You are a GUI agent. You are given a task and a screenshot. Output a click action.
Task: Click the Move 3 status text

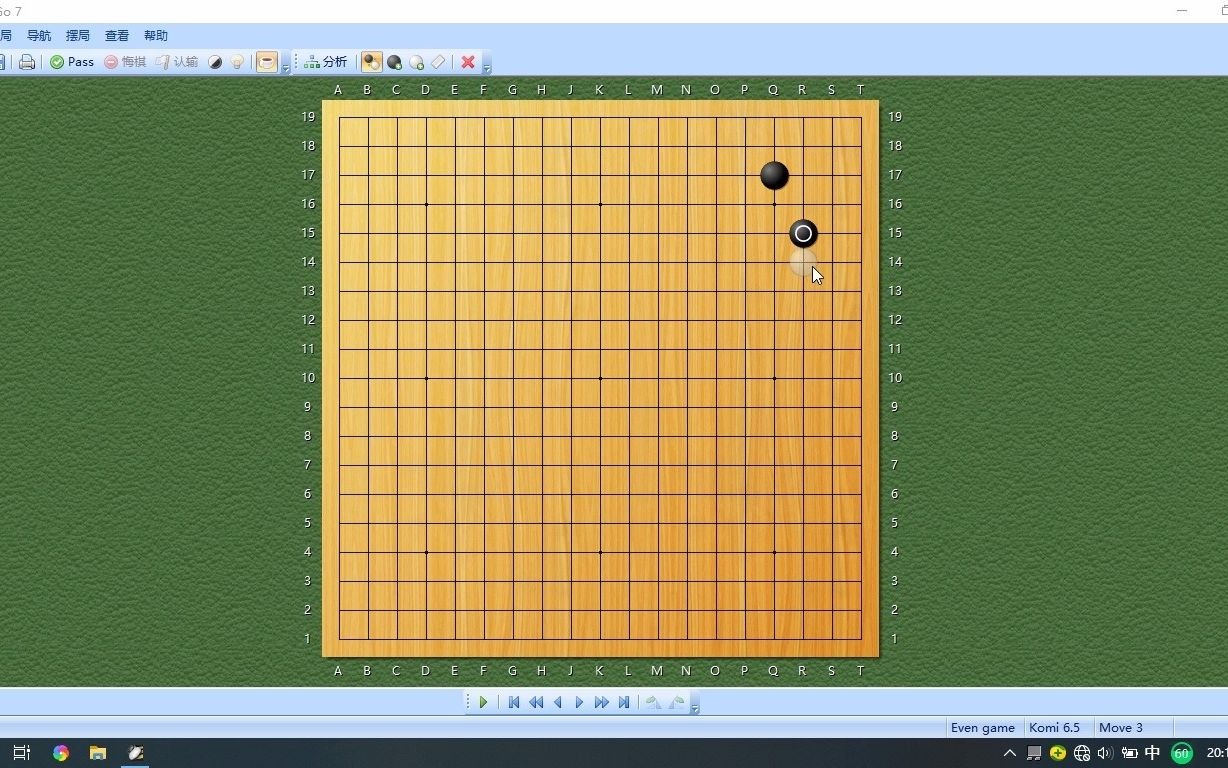tap(1120, 728)
